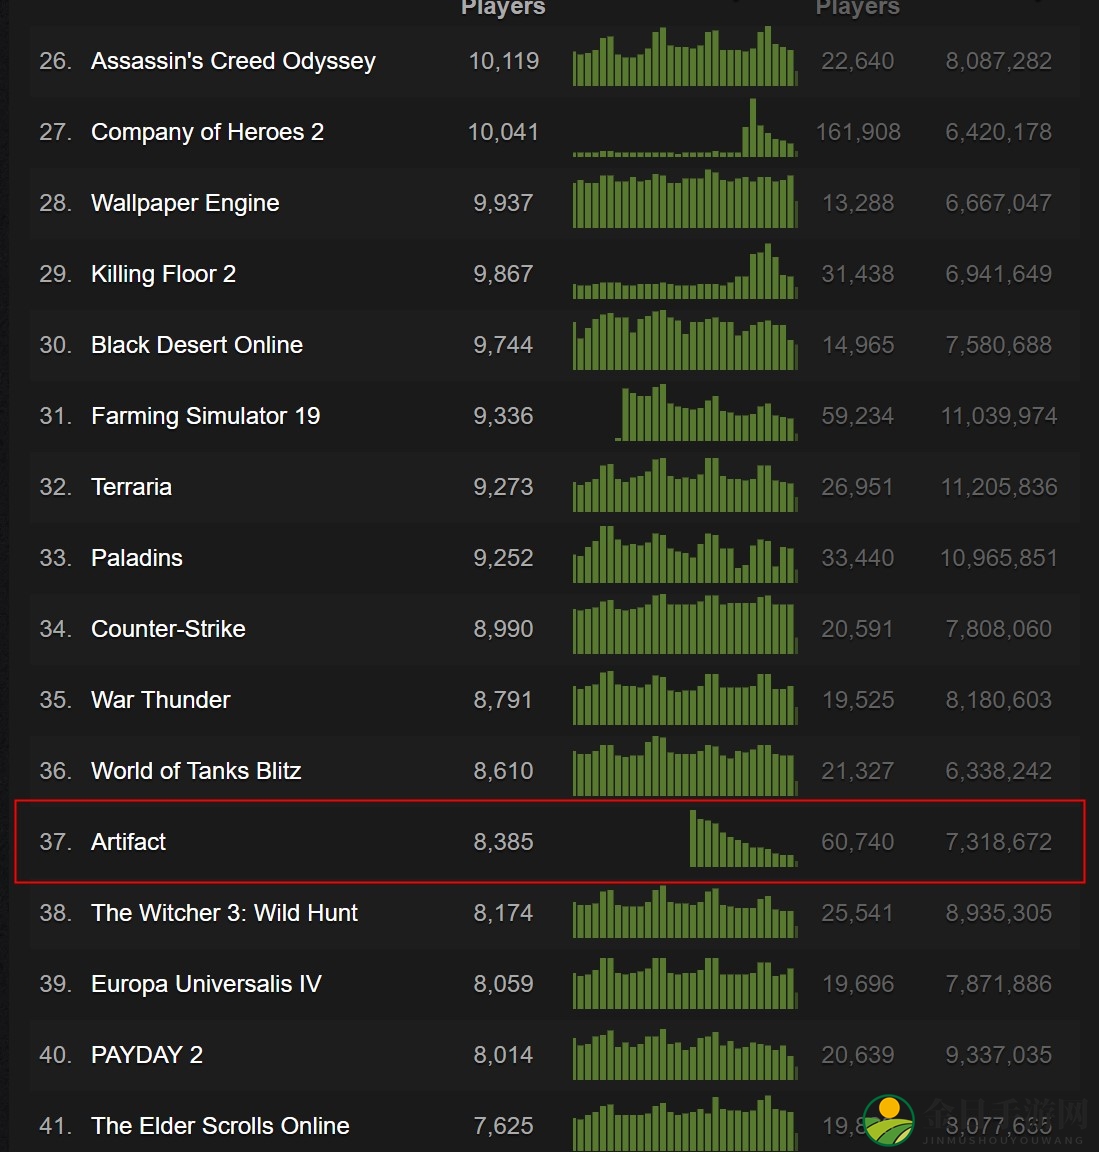Select current players value 10,041
Image resolution: width=1099 pixels, height=1152 pixels.
503,132
